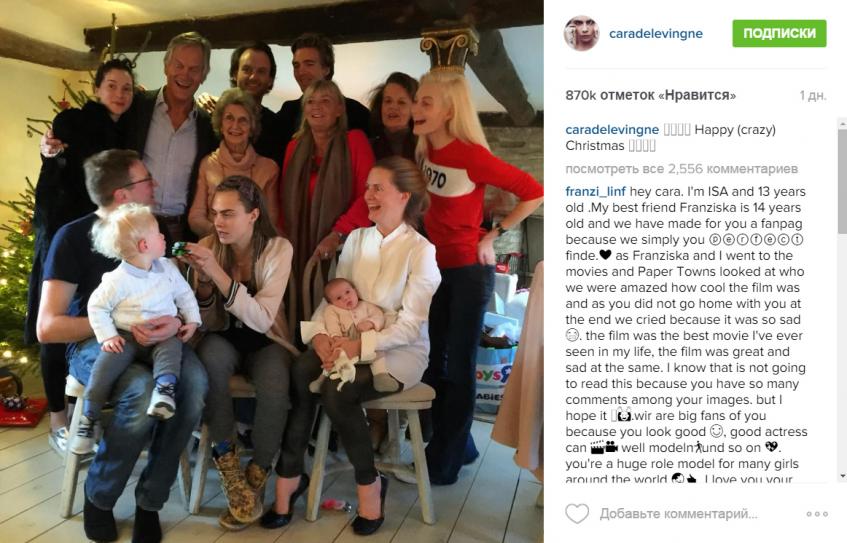
Task: Toggle the green Подписки follow button
Action: (x=779, y=33)
